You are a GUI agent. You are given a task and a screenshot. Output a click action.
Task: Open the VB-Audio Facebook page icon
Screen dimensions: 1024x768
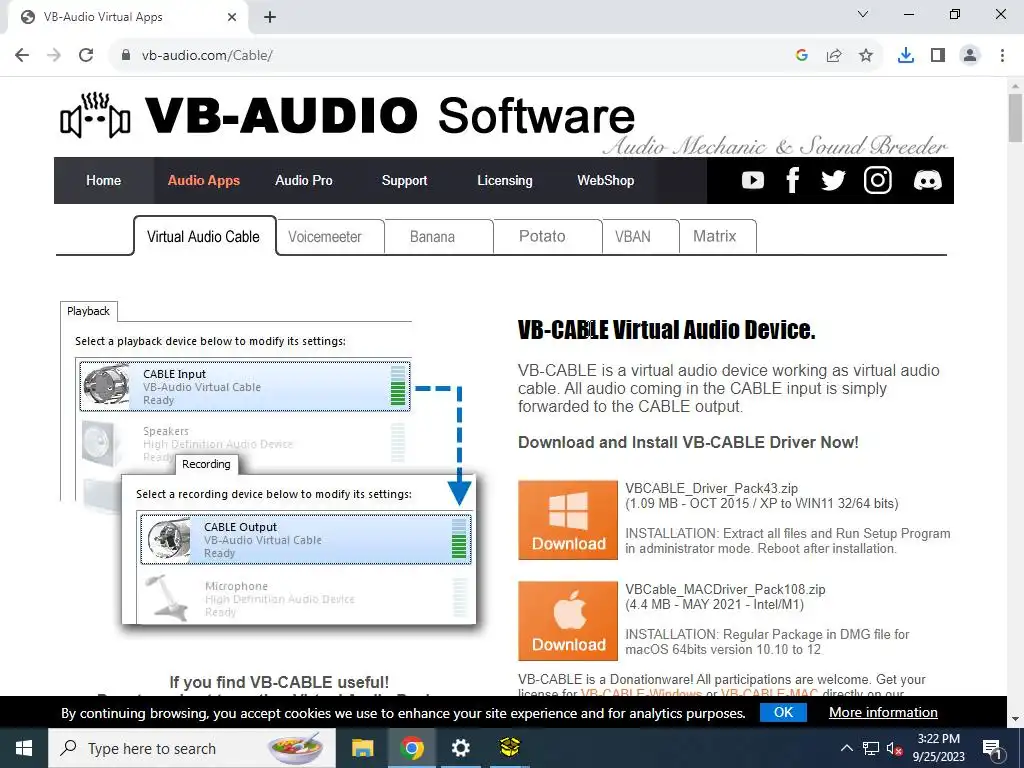[x=793, y=180]
